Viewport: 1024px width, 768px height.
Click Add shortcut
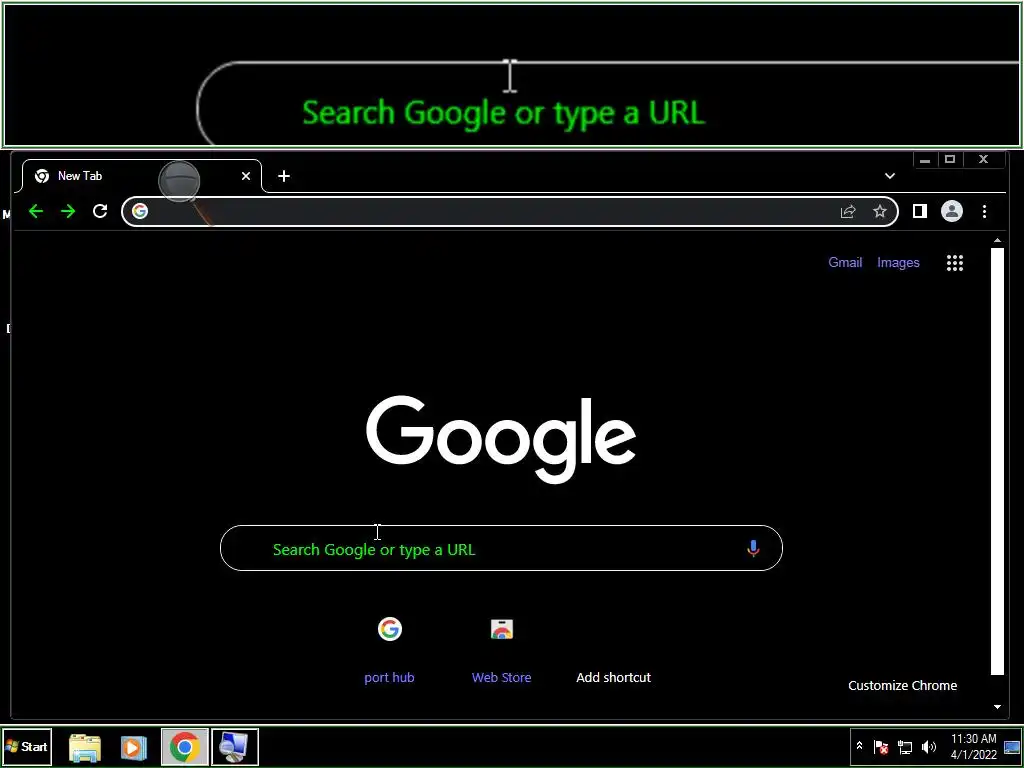point(613,677)
